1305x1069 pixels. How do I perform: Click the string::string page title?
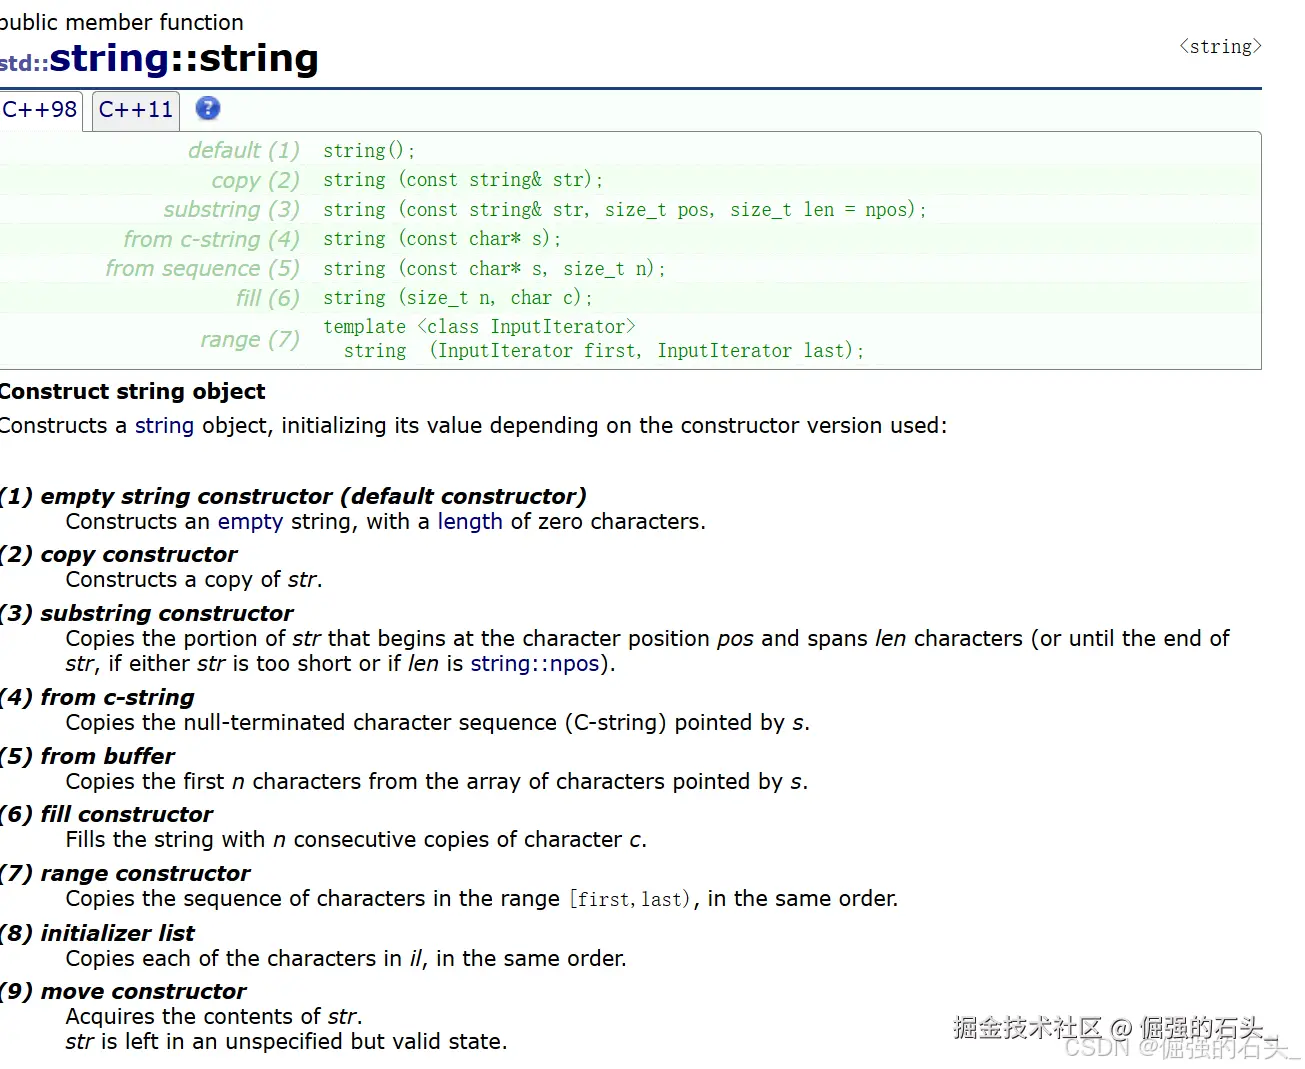click(x=184, y=59)
